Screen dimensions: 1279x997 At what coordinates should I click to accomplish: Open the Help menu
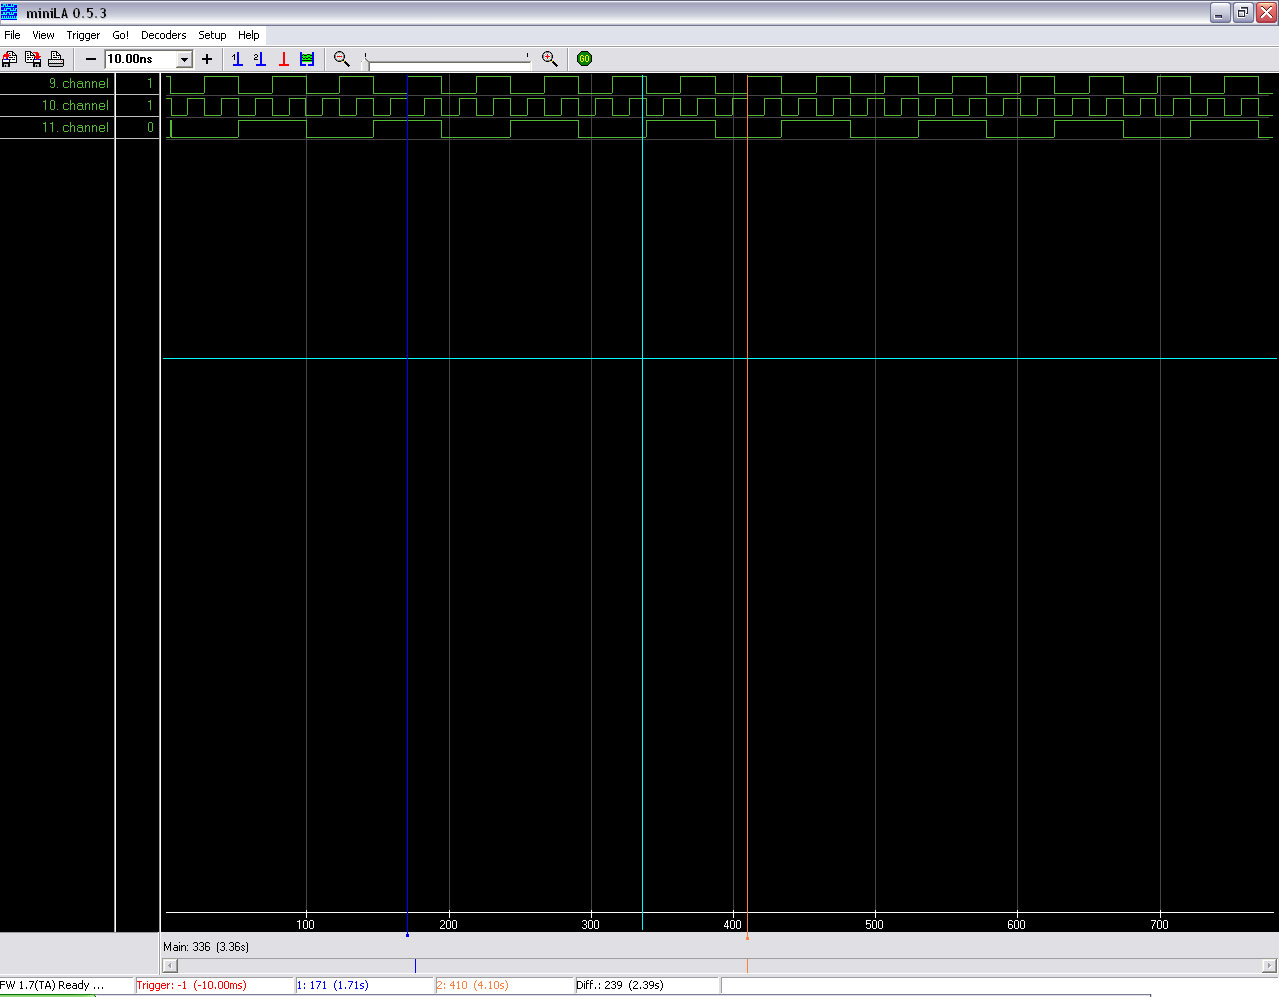click(x=249, y=35)
